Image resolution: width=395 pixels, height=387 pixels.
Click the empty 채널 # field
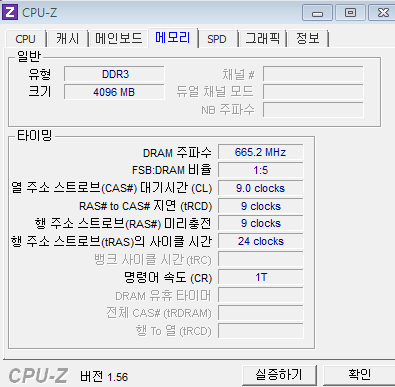pyautogui.click(x=313, y=74)
